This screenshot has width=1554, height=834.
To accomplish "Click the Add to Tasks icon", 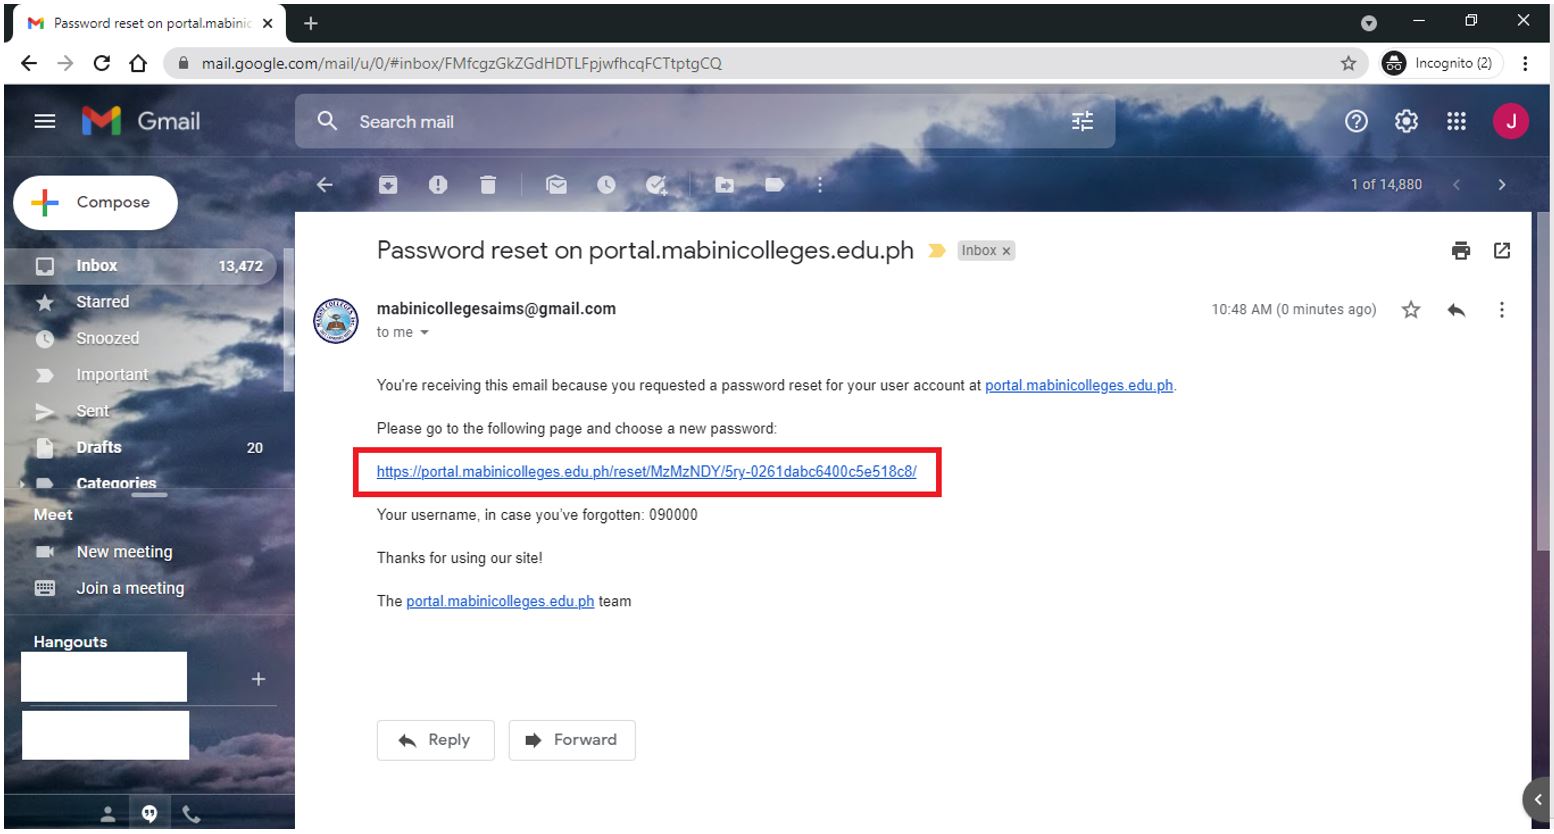I will (x=656, y=185).
